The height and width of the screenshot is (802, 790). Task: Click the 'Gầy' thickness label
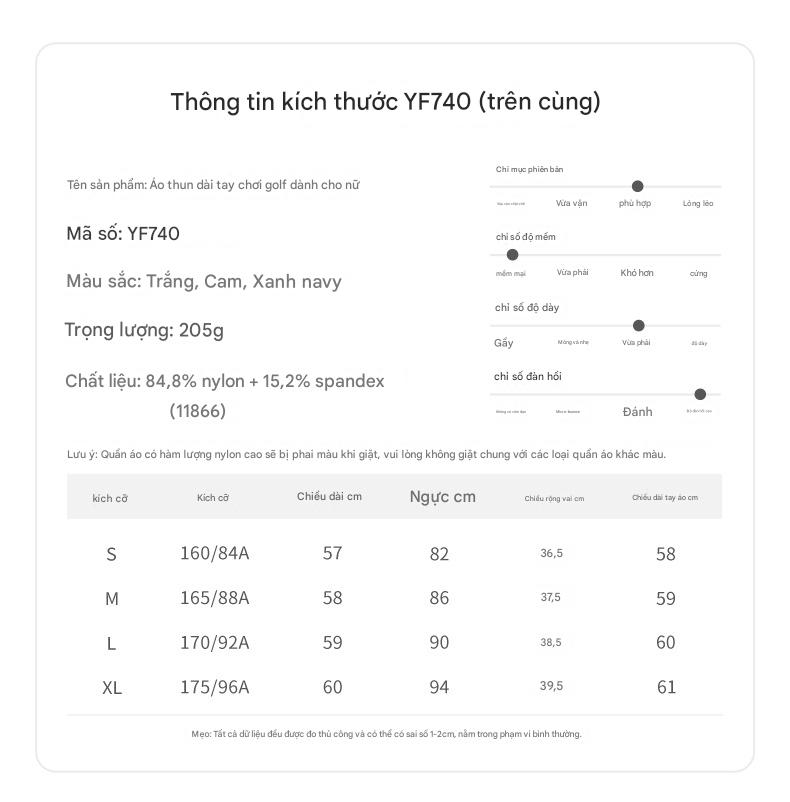(504, 343)
